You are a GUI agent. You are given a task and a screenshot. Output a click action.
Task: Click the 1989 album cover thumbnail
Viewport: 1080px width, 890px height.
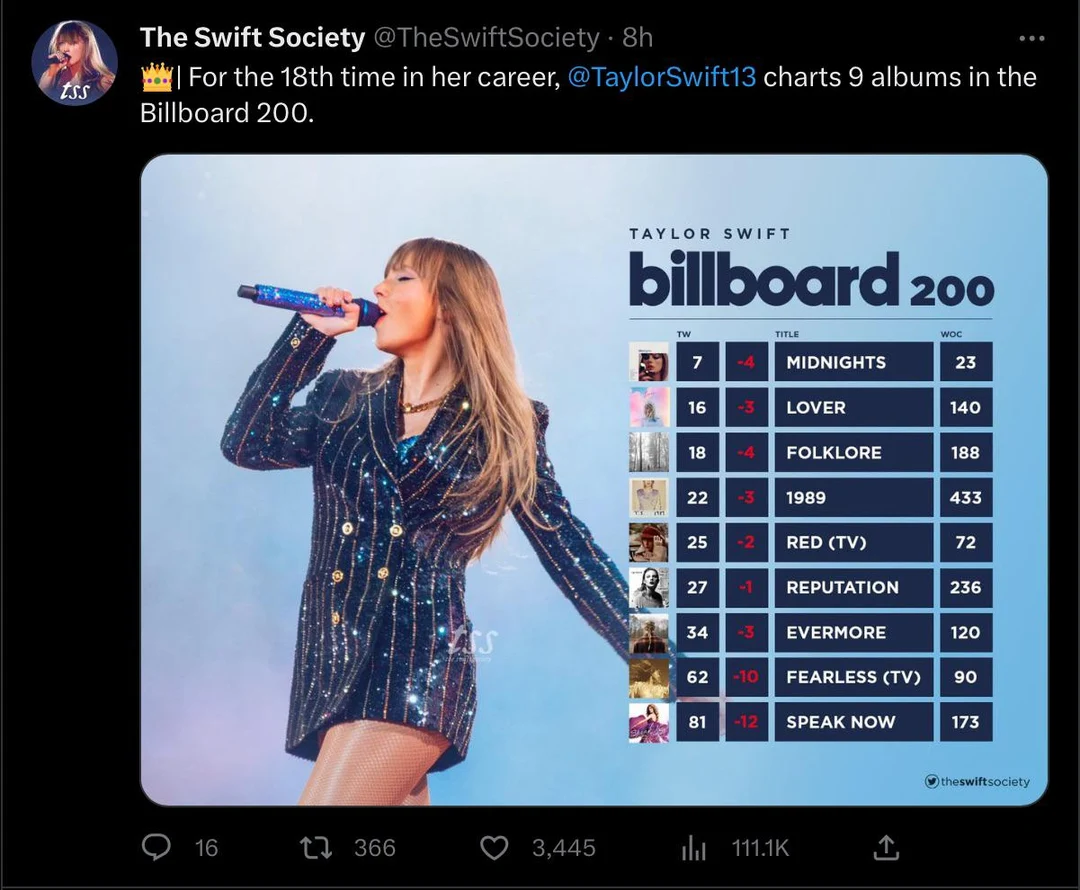(x=647, y=497)
